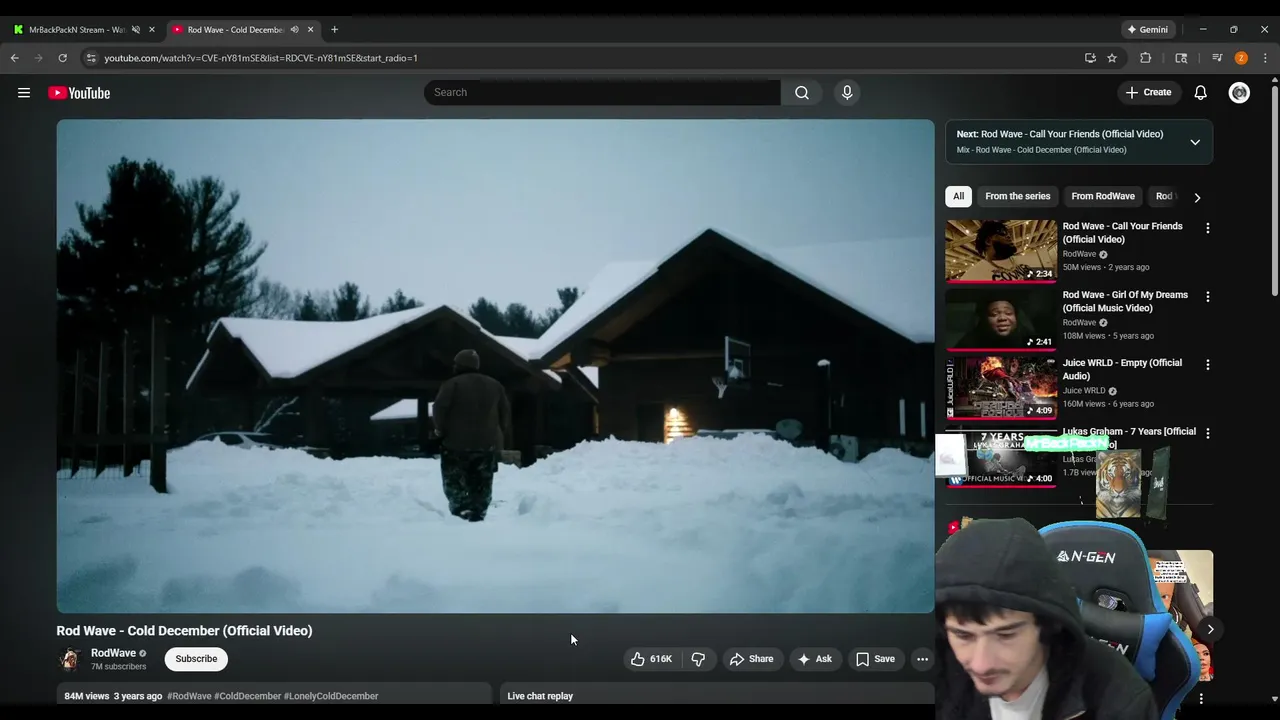1280x720 pixels.
Task: Open options for Call Your Friends video
Action: point(1207,228)
